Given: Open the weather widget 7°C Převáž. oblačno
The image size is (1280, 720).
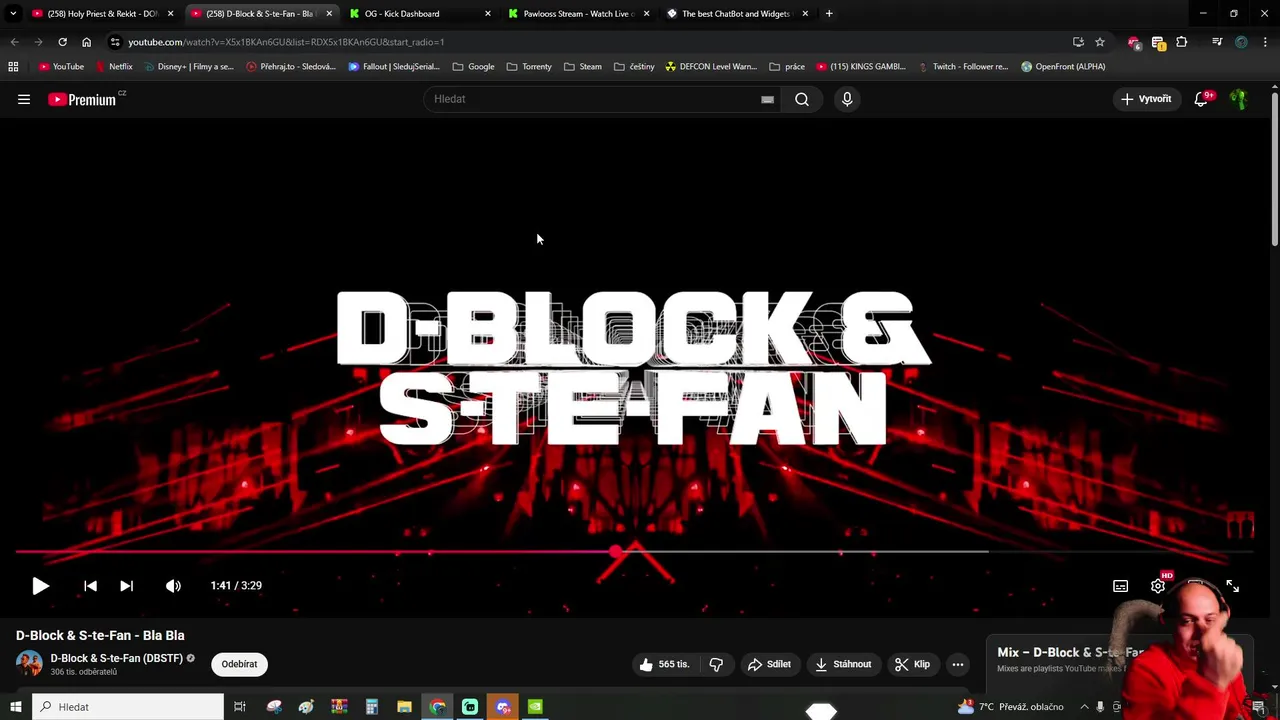Looking at the screenshot, I should pyautogui.click(x=1011, y=707).
